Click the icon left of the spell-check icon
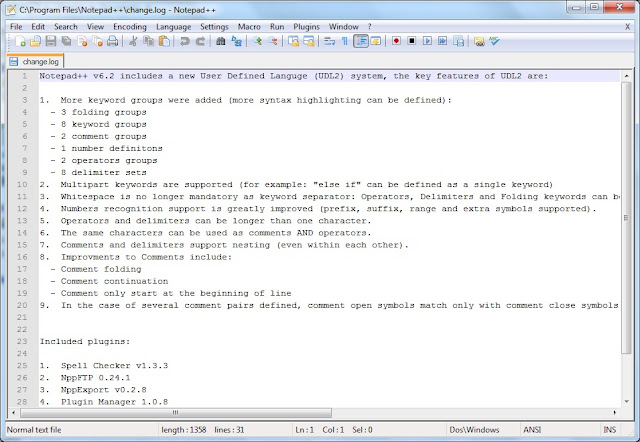 click(479, 41)
